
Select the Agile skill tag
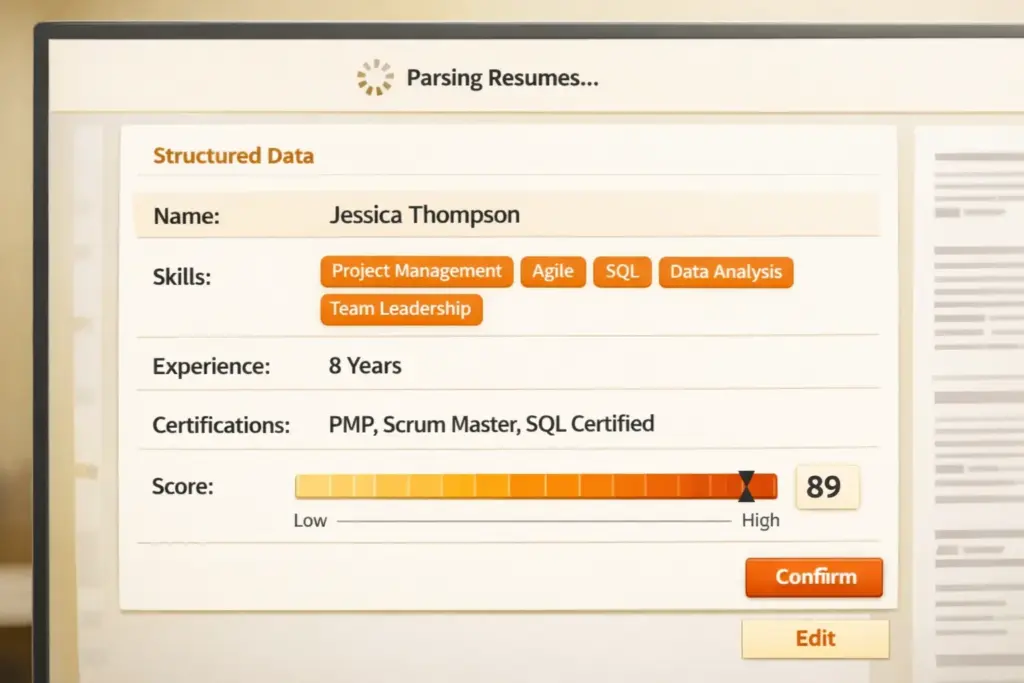coord(553,271)
